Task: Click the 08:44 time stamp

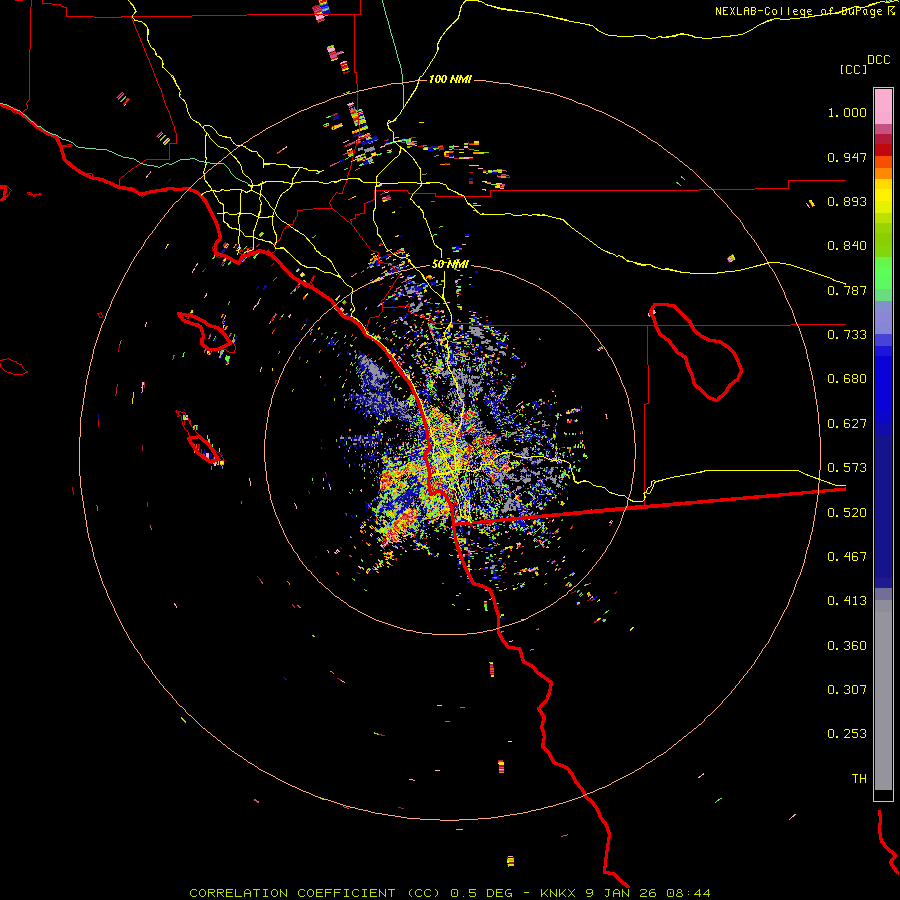Action: pyautogui.click(x=688, y=893)
